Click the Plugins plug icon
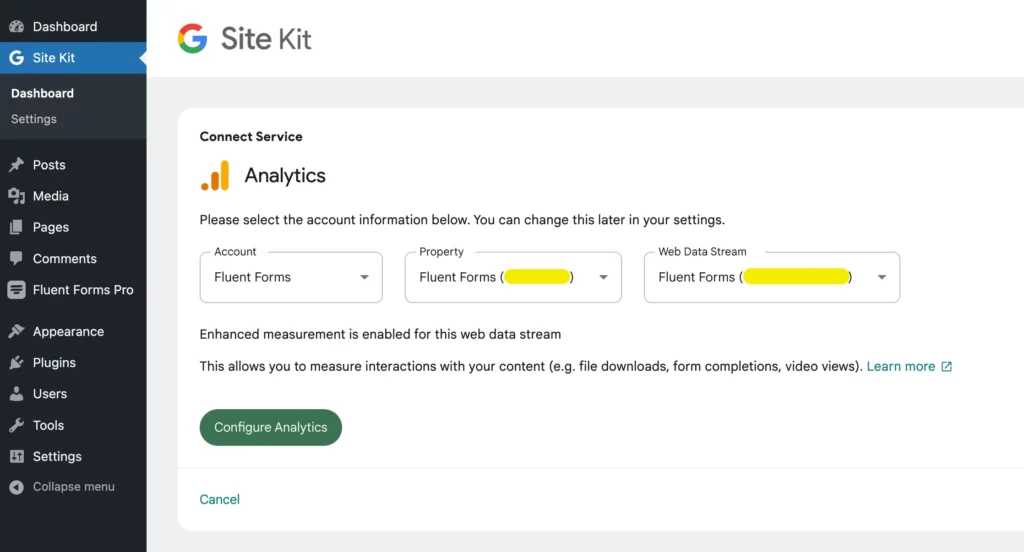Viewport: 1024px width, 552px height. [16, 363]
